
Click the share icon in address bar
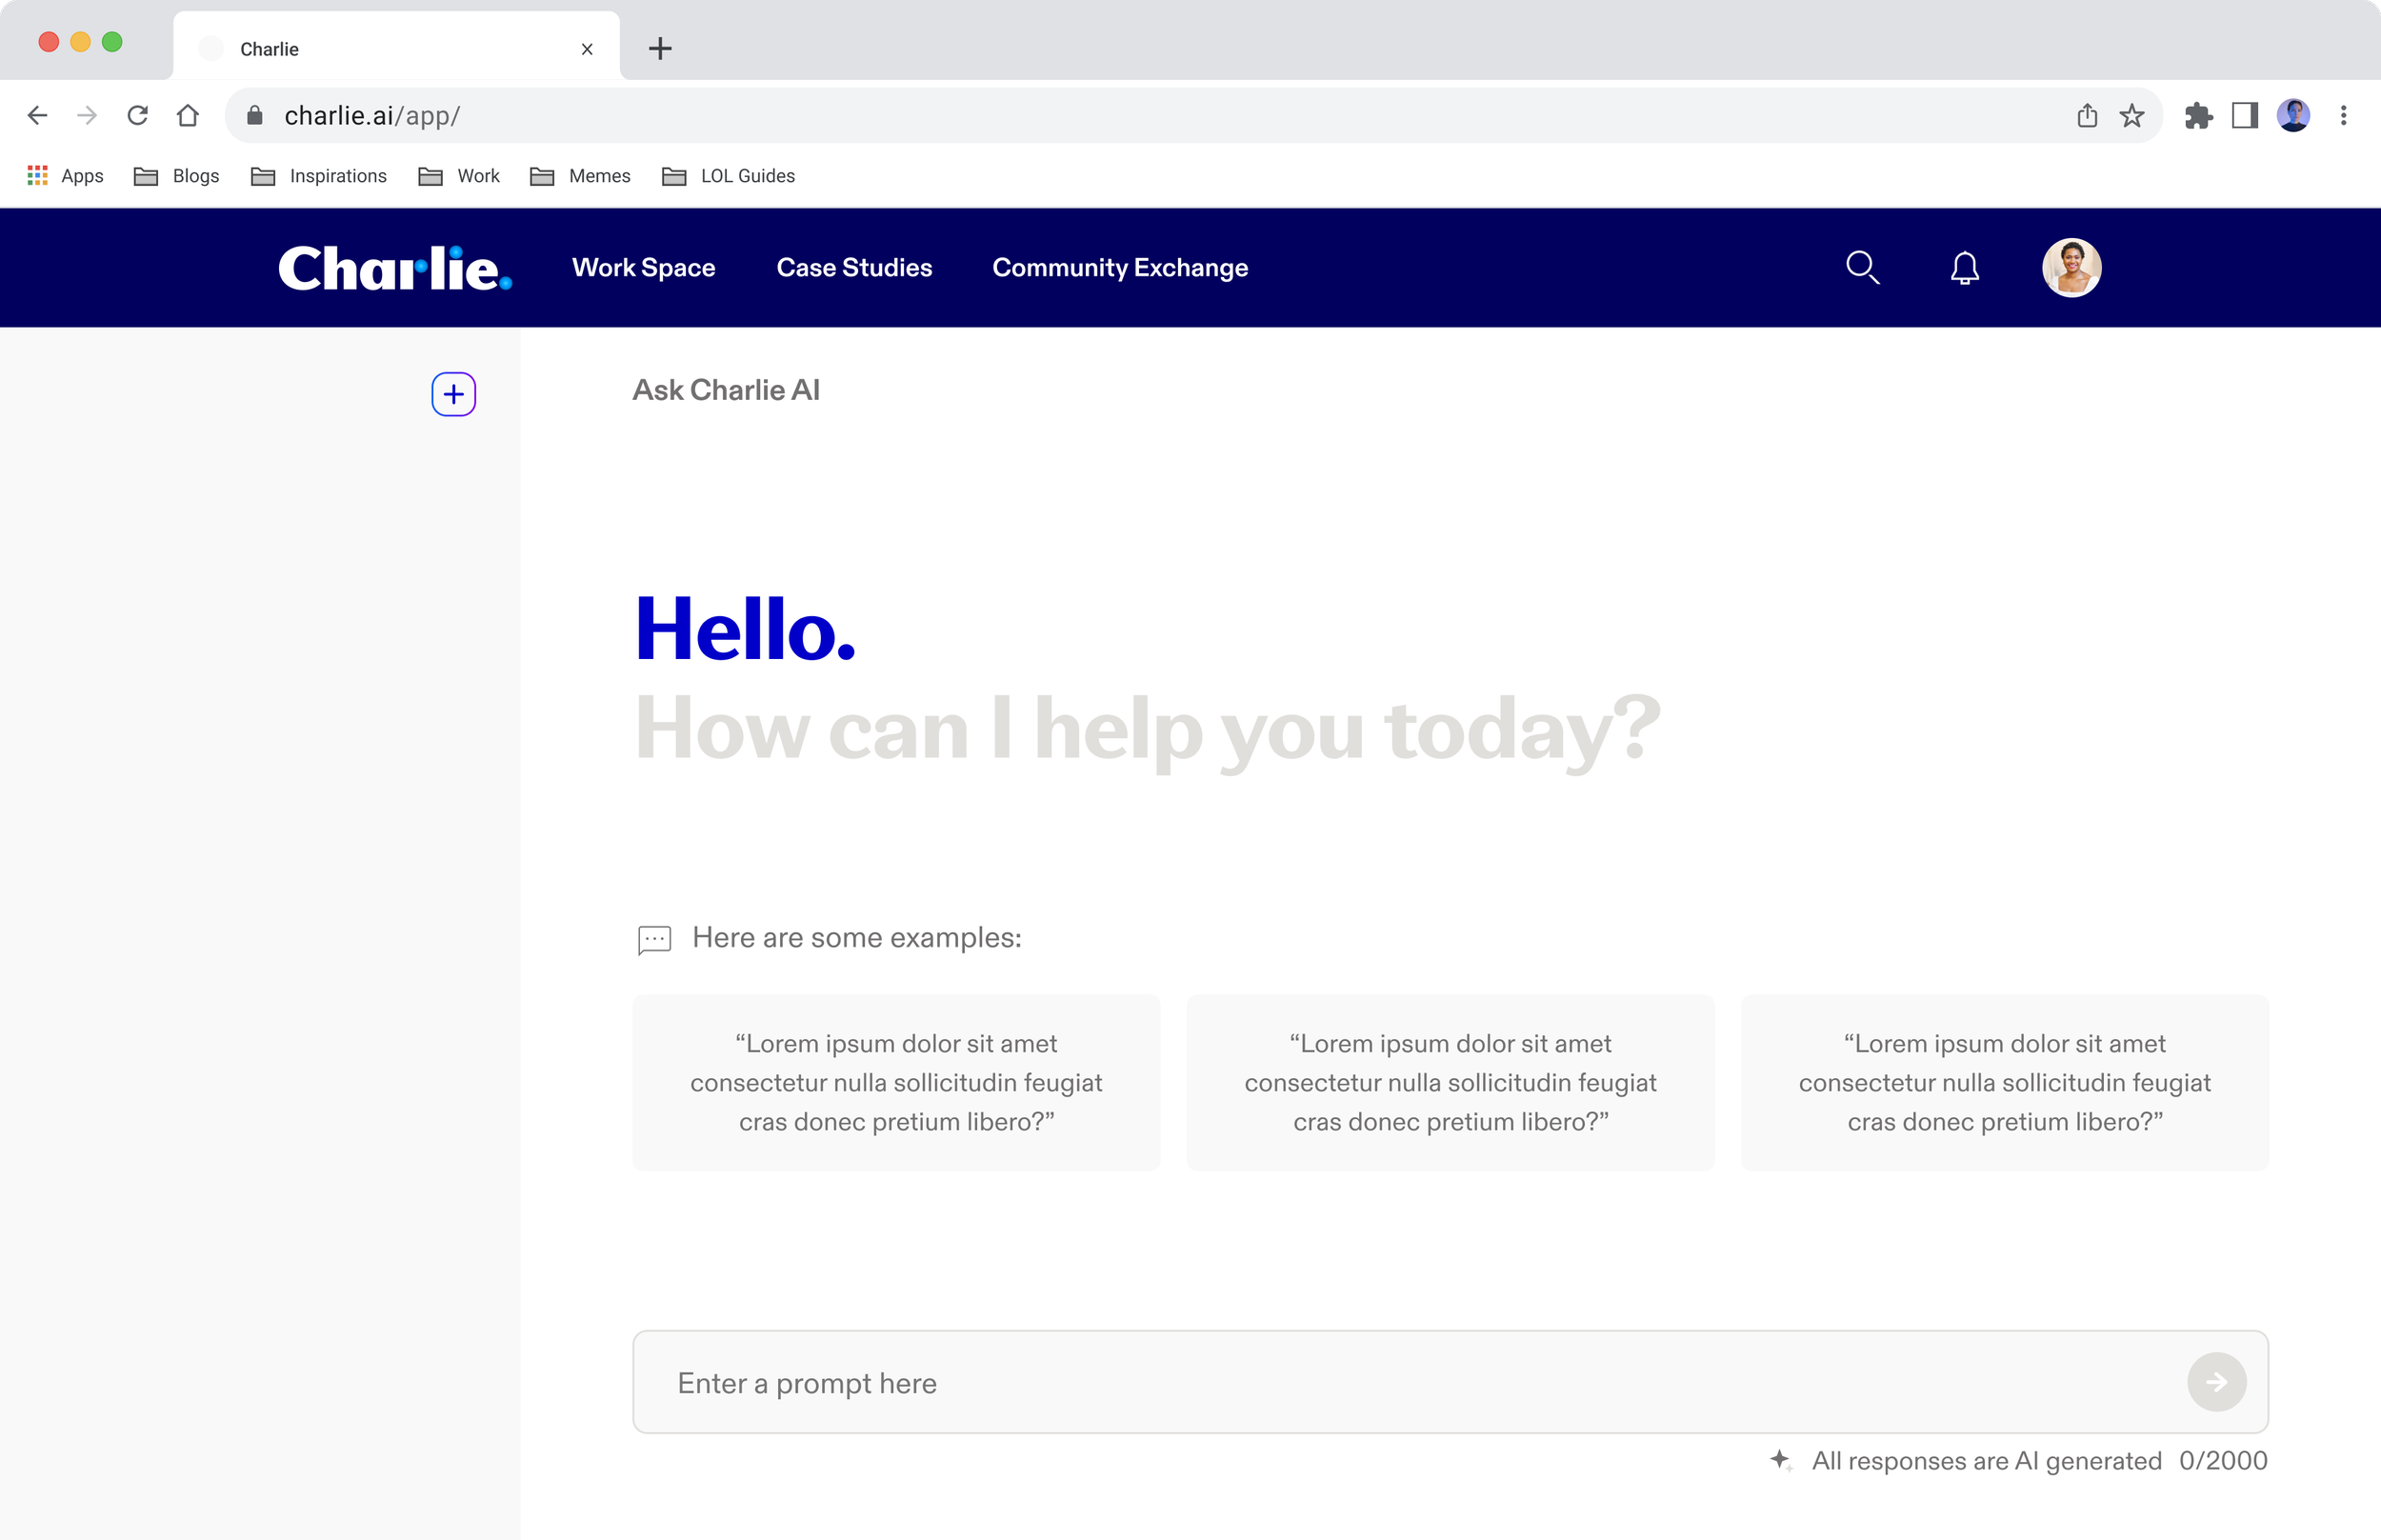pos(2087,116)
